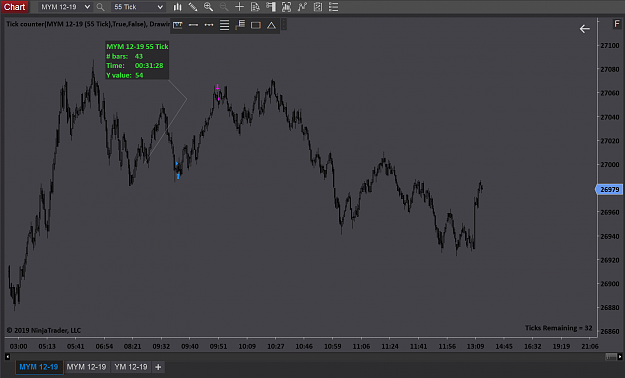Open the chart Properties list icon

click(x=333, y=7)
